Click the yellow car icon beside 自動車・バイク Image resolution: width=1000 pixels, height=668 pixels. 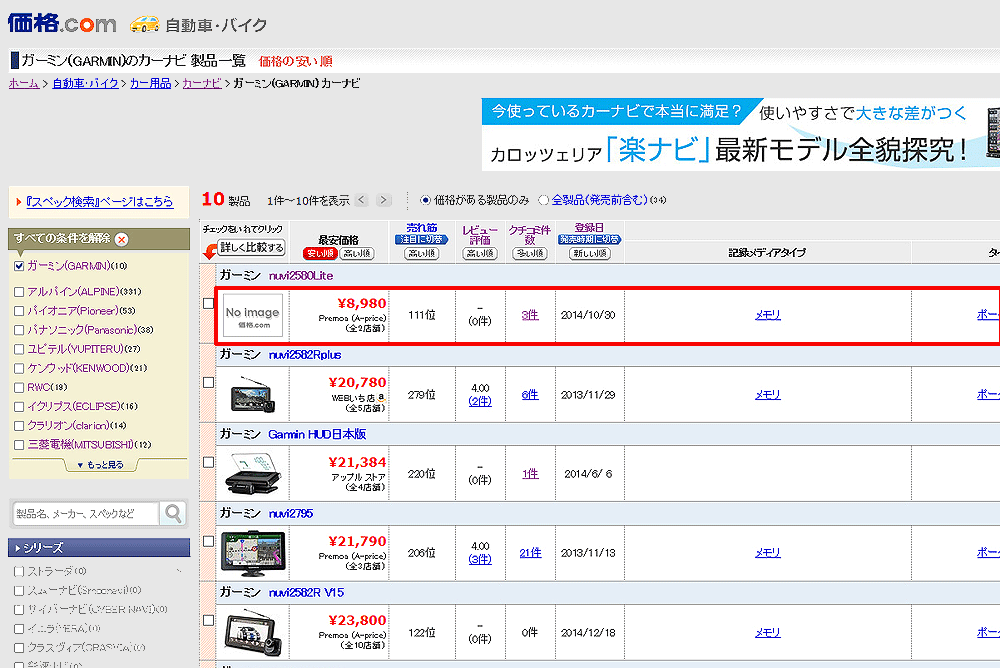click(145, 24)
